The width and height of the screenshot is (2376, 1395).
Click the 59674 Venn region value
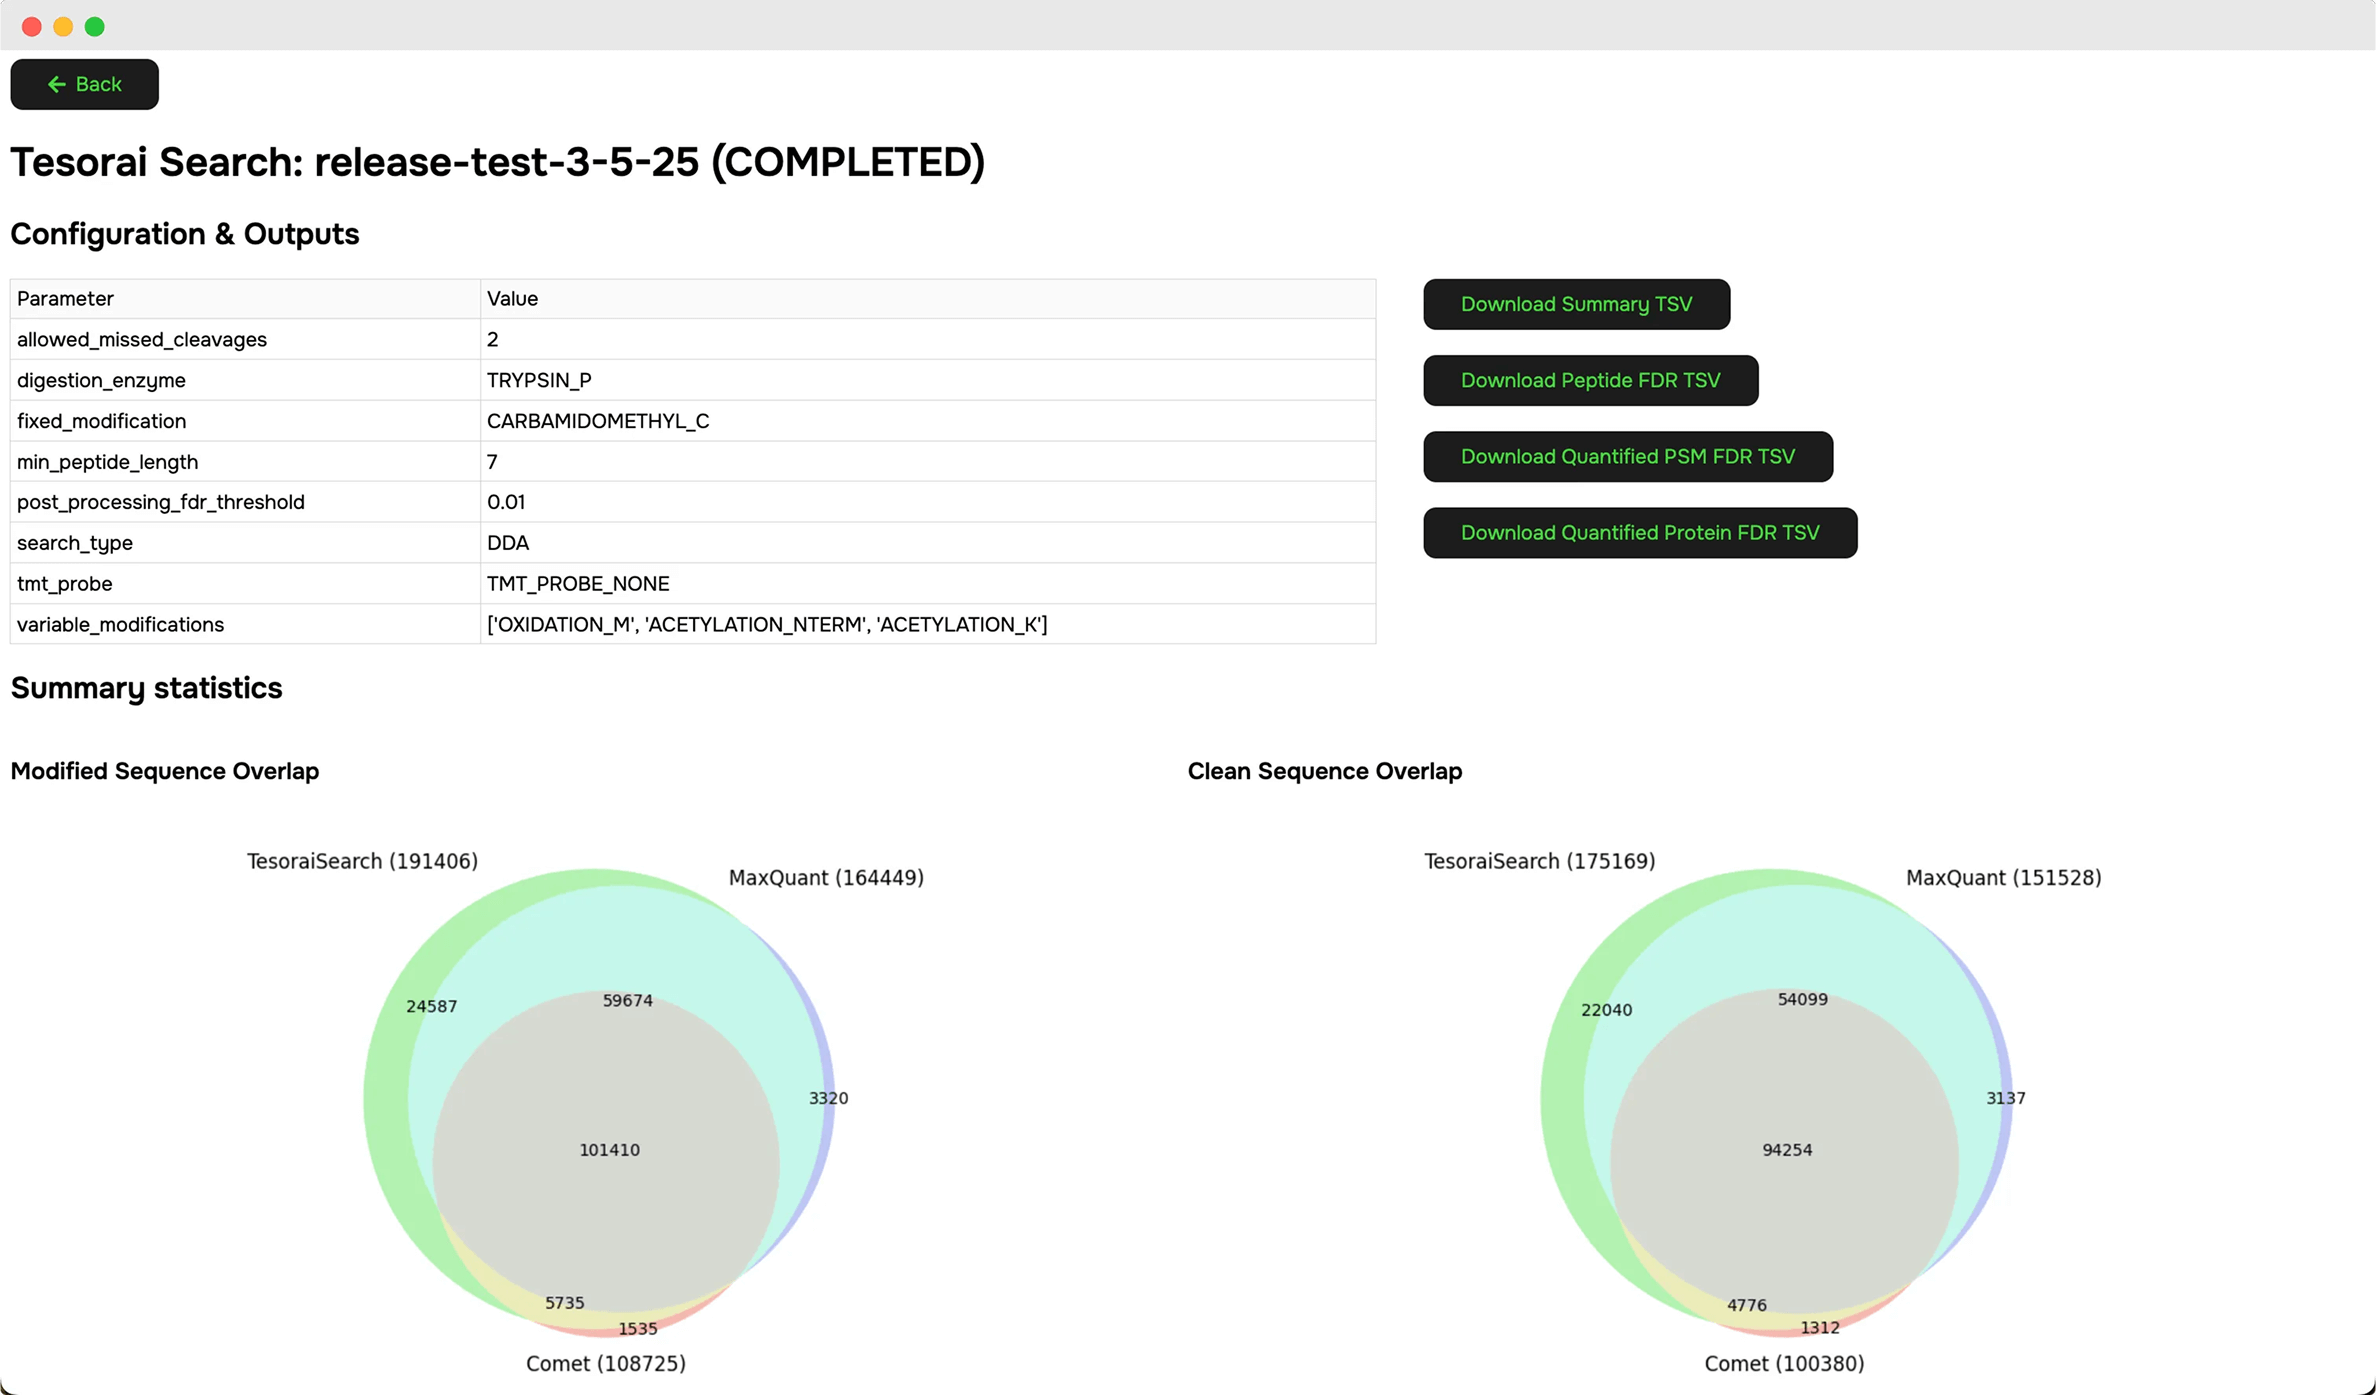pos(627,1000)
